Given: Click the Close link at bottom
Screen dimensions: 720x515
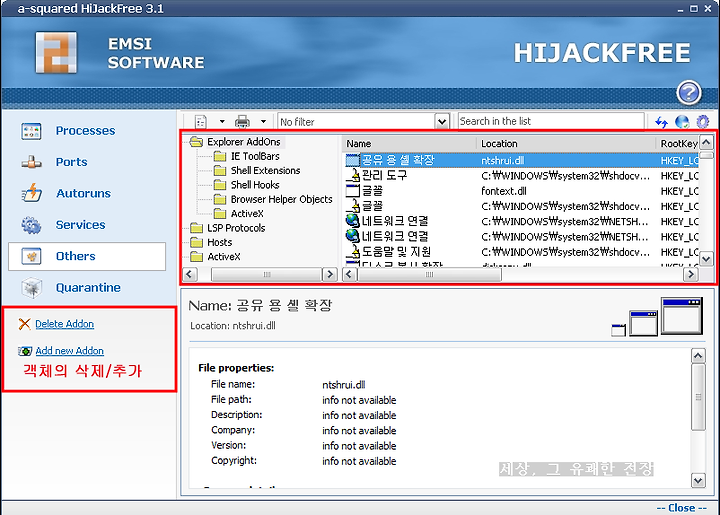Looking at the screenshot, I should pyautogui.click(x=682, y=508).
